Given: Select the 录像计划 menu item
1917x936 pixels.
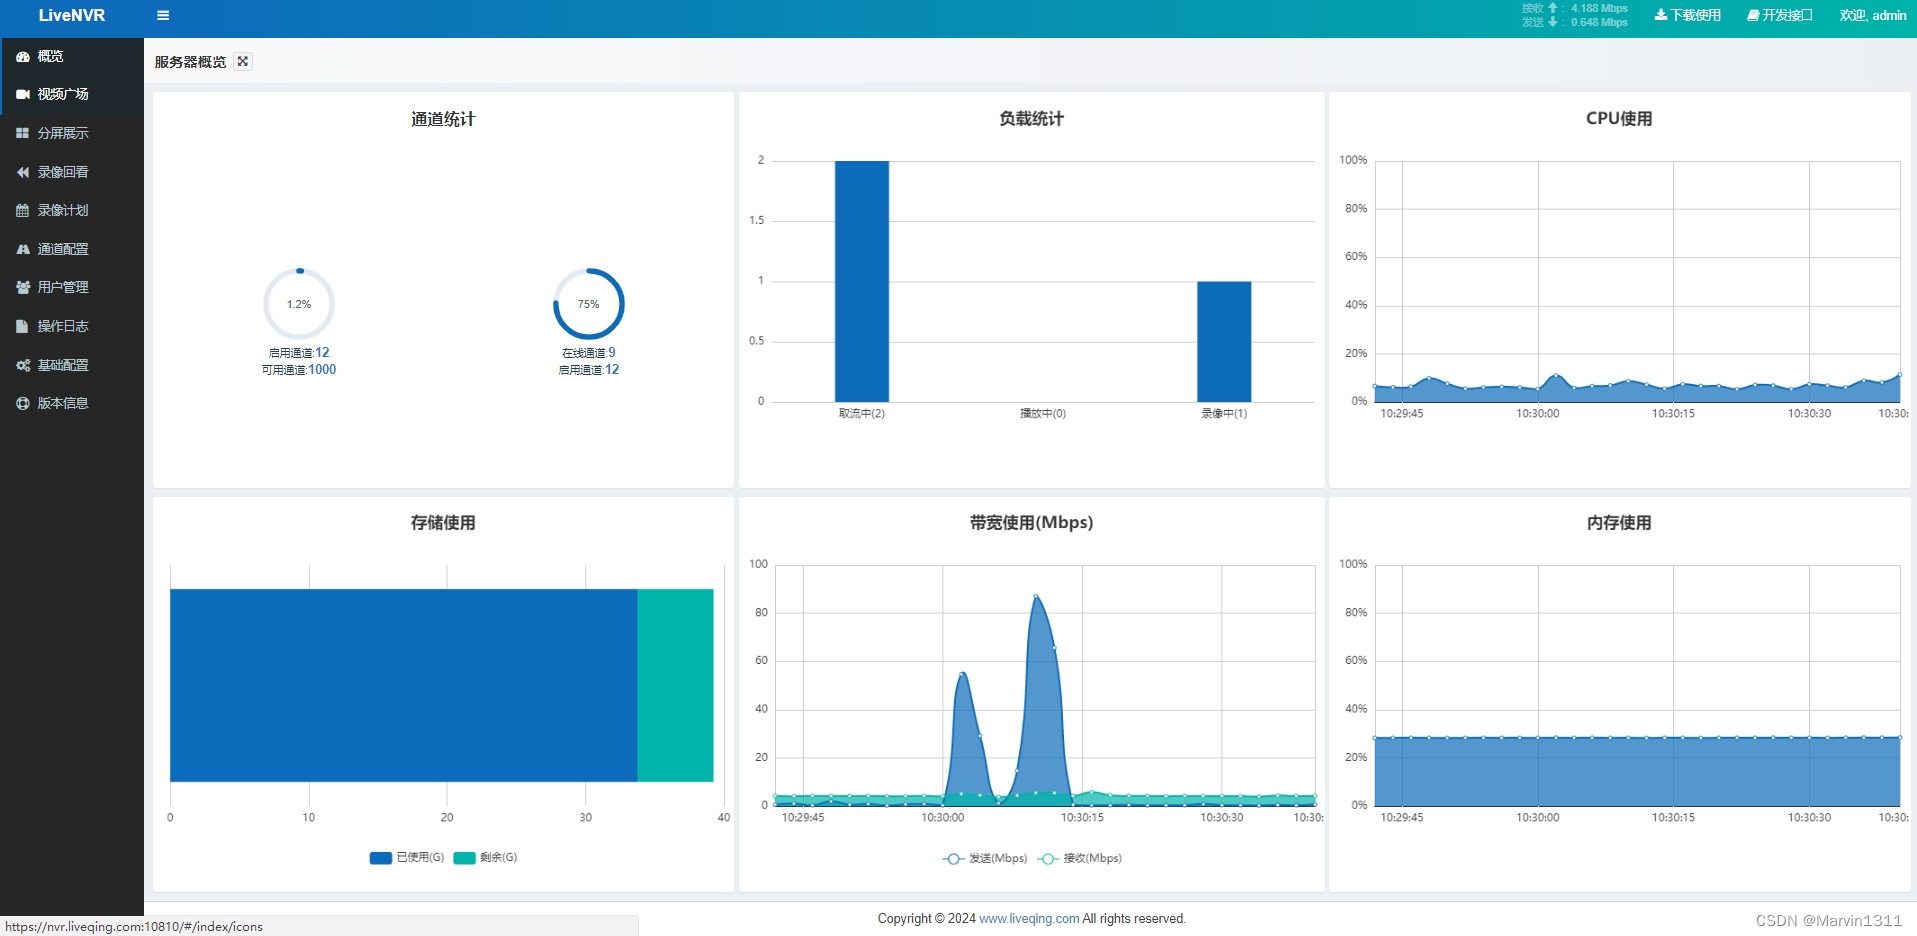Looking at the screenshot, I should [72, 210].
